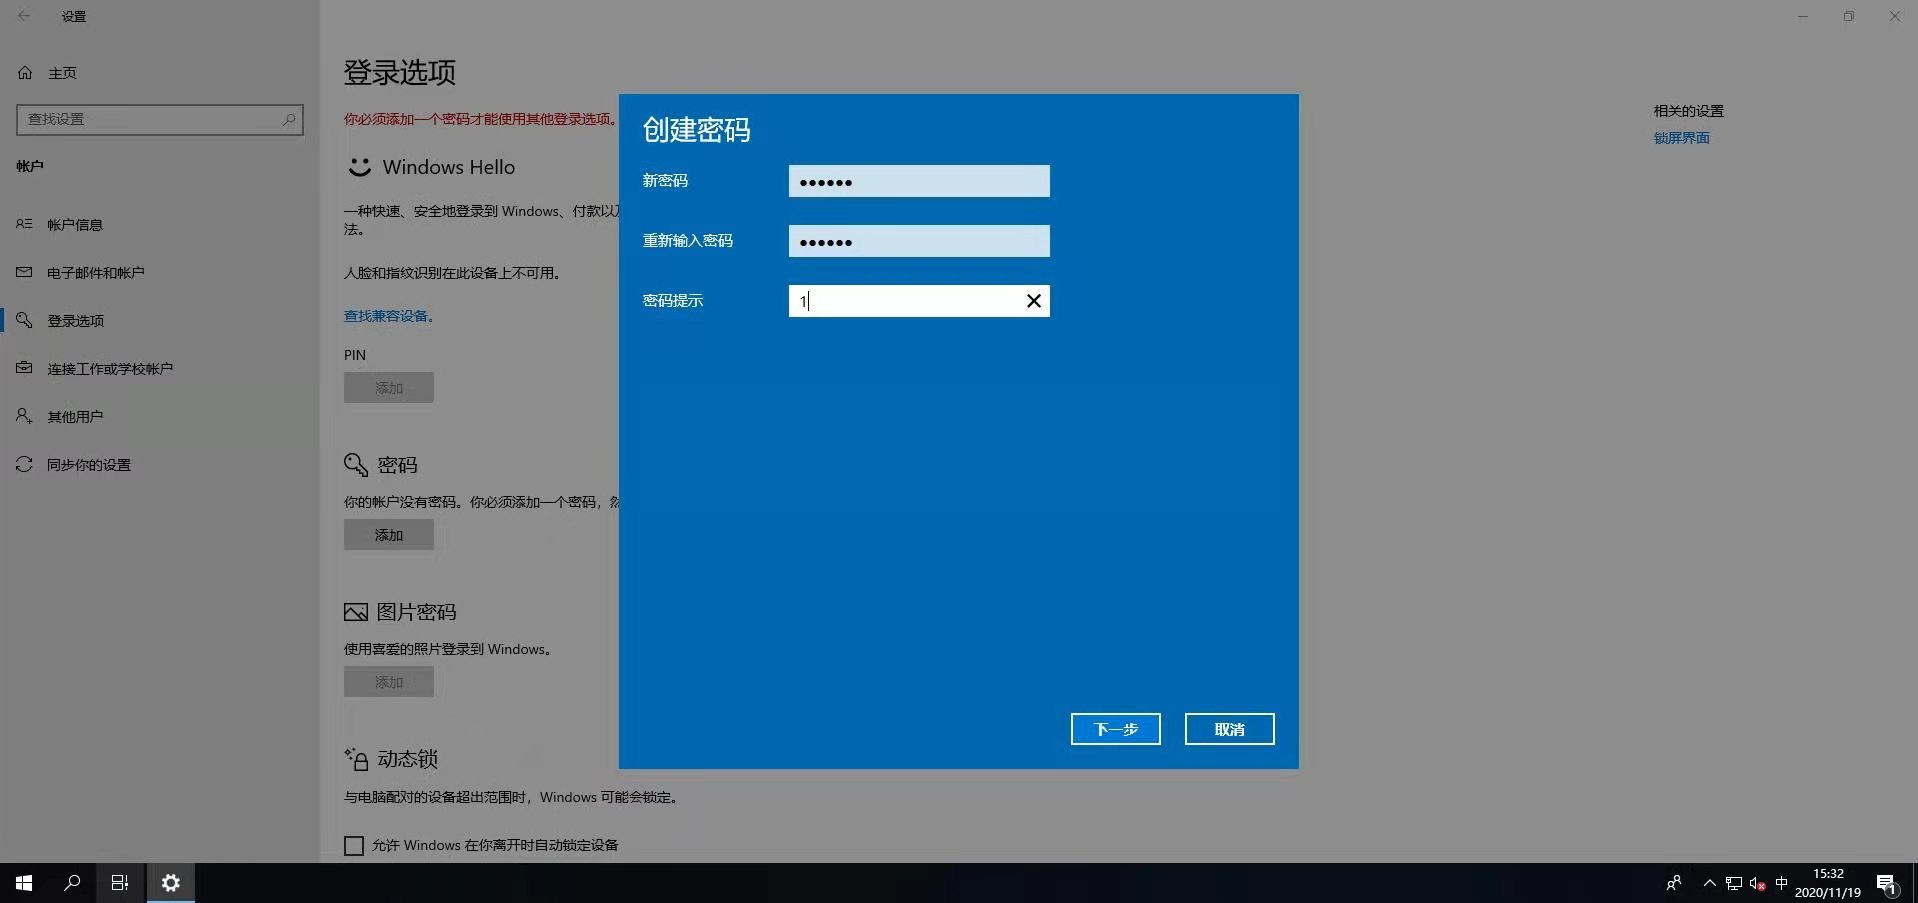
Task: Click 下一步 to continue
Action: [x=1115, y=729]
